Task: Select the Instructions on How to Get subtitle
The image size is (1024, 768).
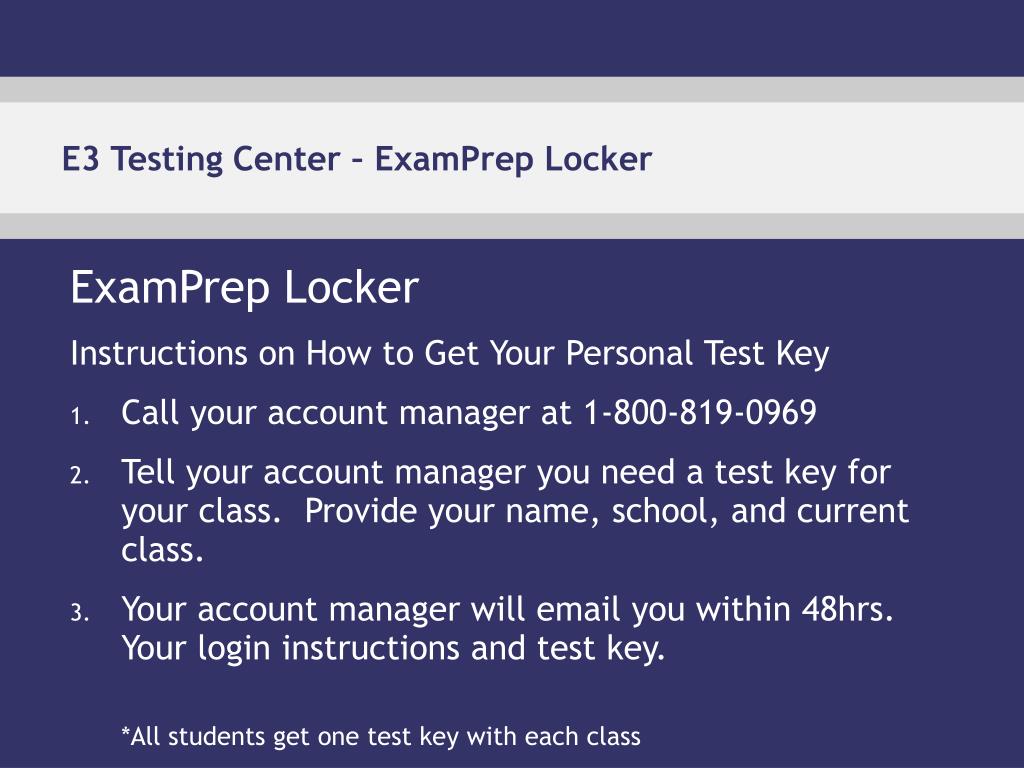Action: point(450,353)
